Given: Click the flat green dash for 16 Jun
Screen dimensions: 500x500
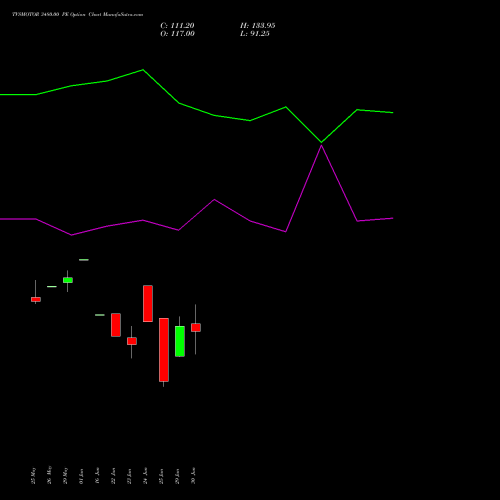Looking at the screenshot, I should (100, 315).
